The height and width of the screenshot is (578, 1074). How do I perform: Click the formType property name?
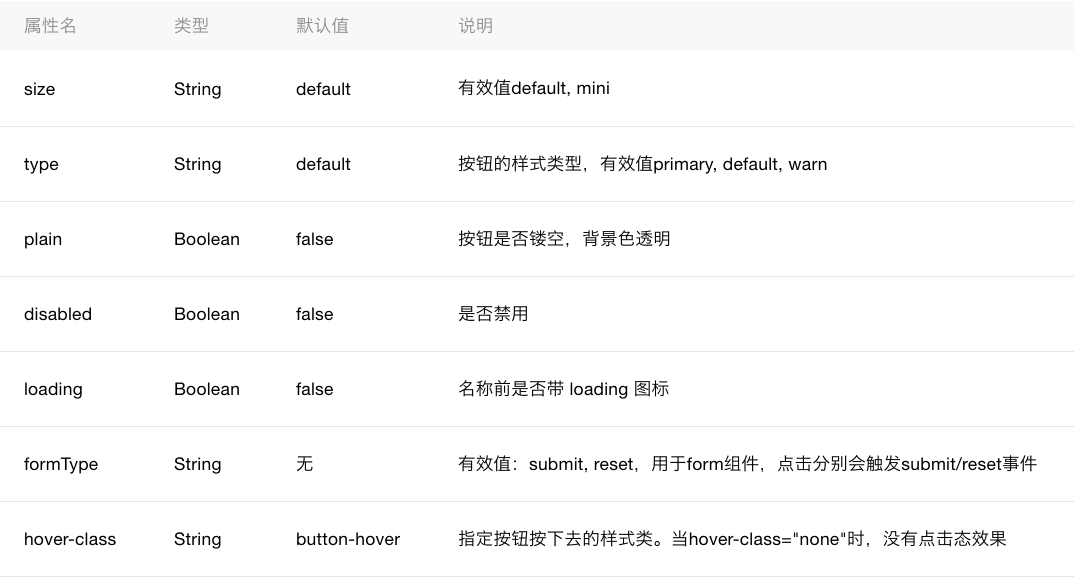point(61,464)
